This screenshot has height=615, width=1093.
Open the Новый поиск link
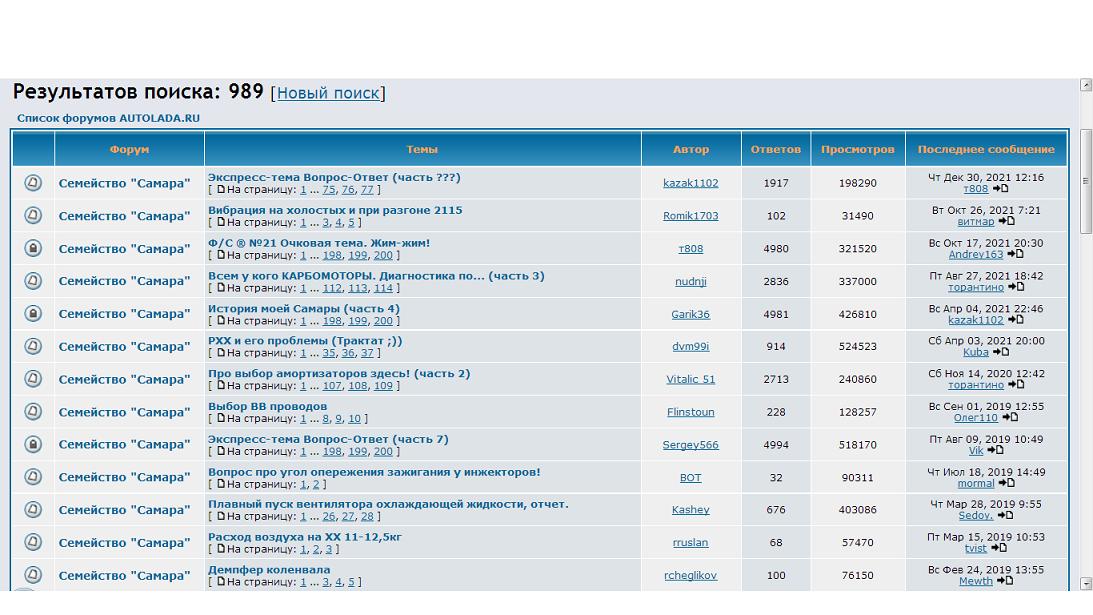tap(328, 93)
